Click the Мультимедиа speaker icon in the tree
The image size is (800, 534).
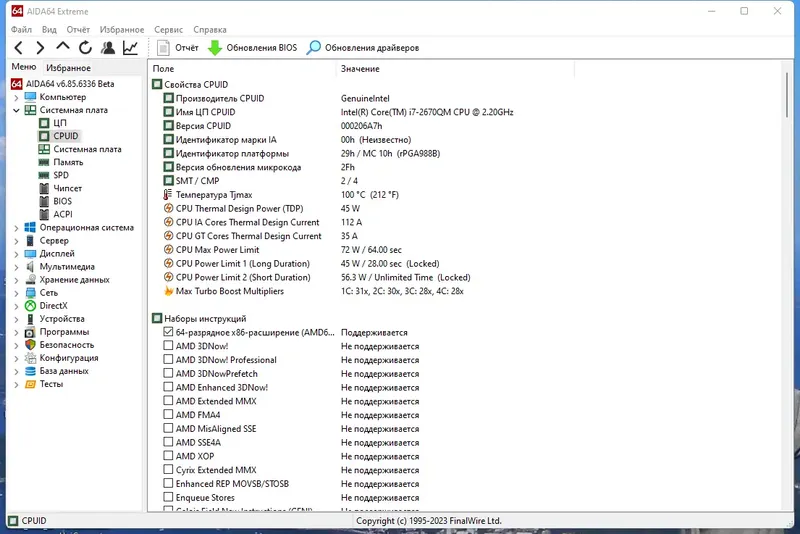[x=31, y=267]
